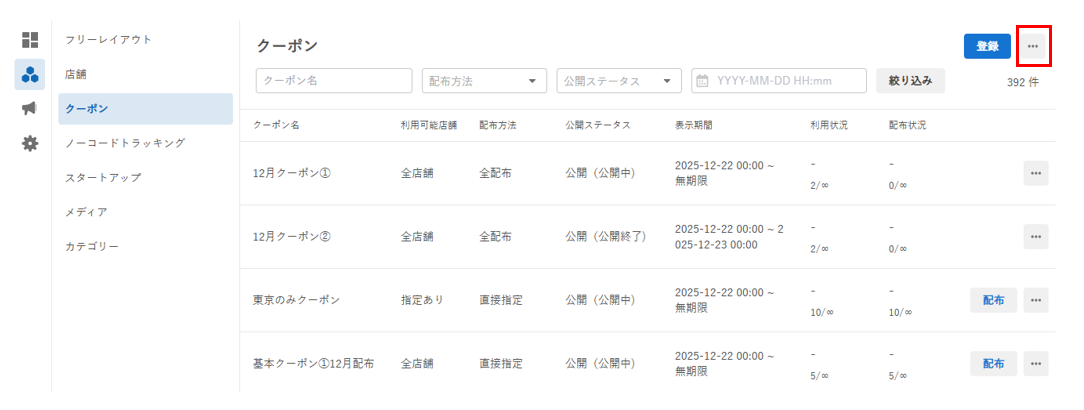This screenshot has width=1084, height=410.
Task: Open more options for 12月クーポン② row
Action: [1036, 236]
